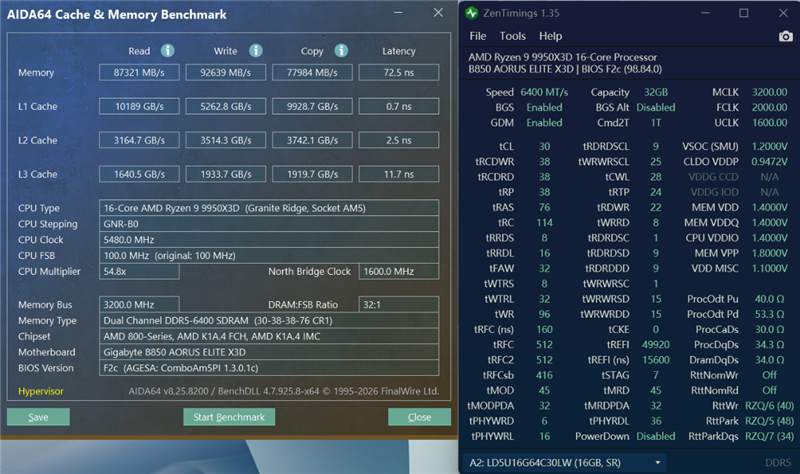This screenshot has height=474, width=800.
Task: Close the ZenTimings window
Action: [x=783, y=13]
